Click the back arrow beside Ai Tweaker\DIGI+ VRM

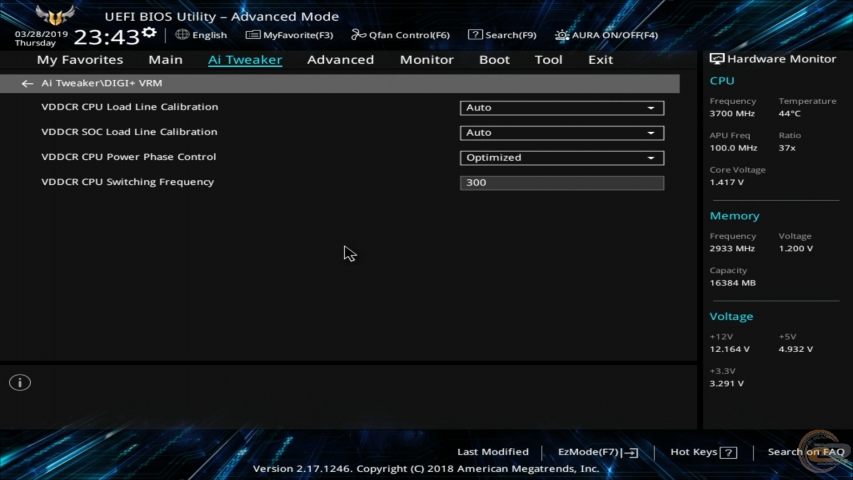point(27,84)
